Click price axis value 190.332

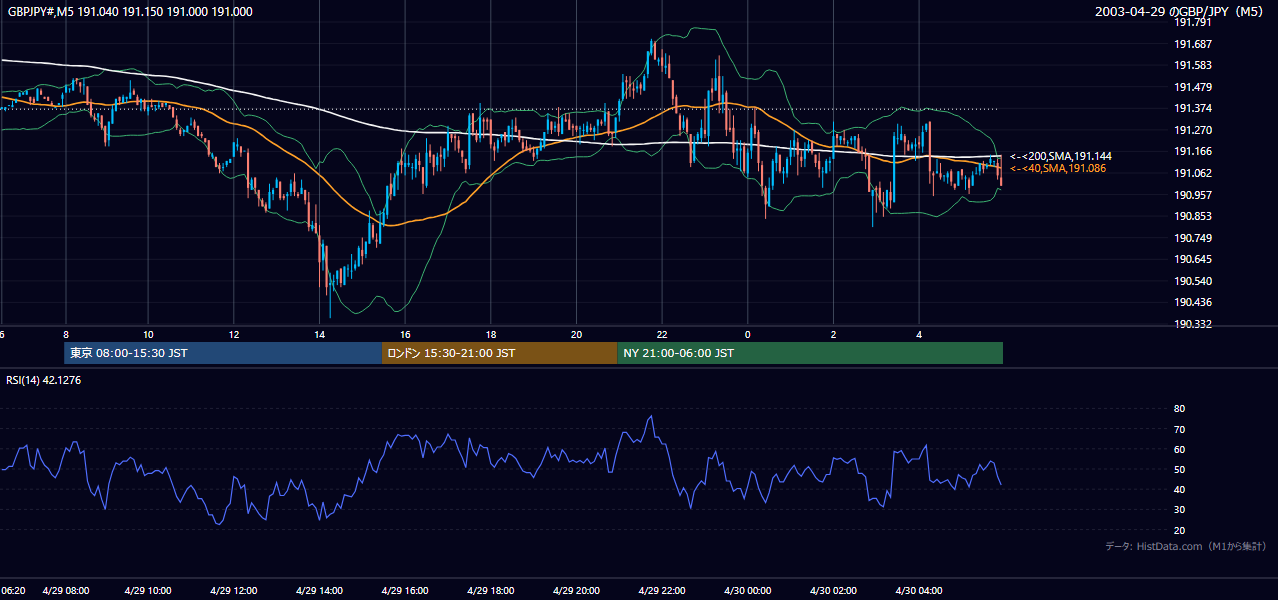point(1192,324)
